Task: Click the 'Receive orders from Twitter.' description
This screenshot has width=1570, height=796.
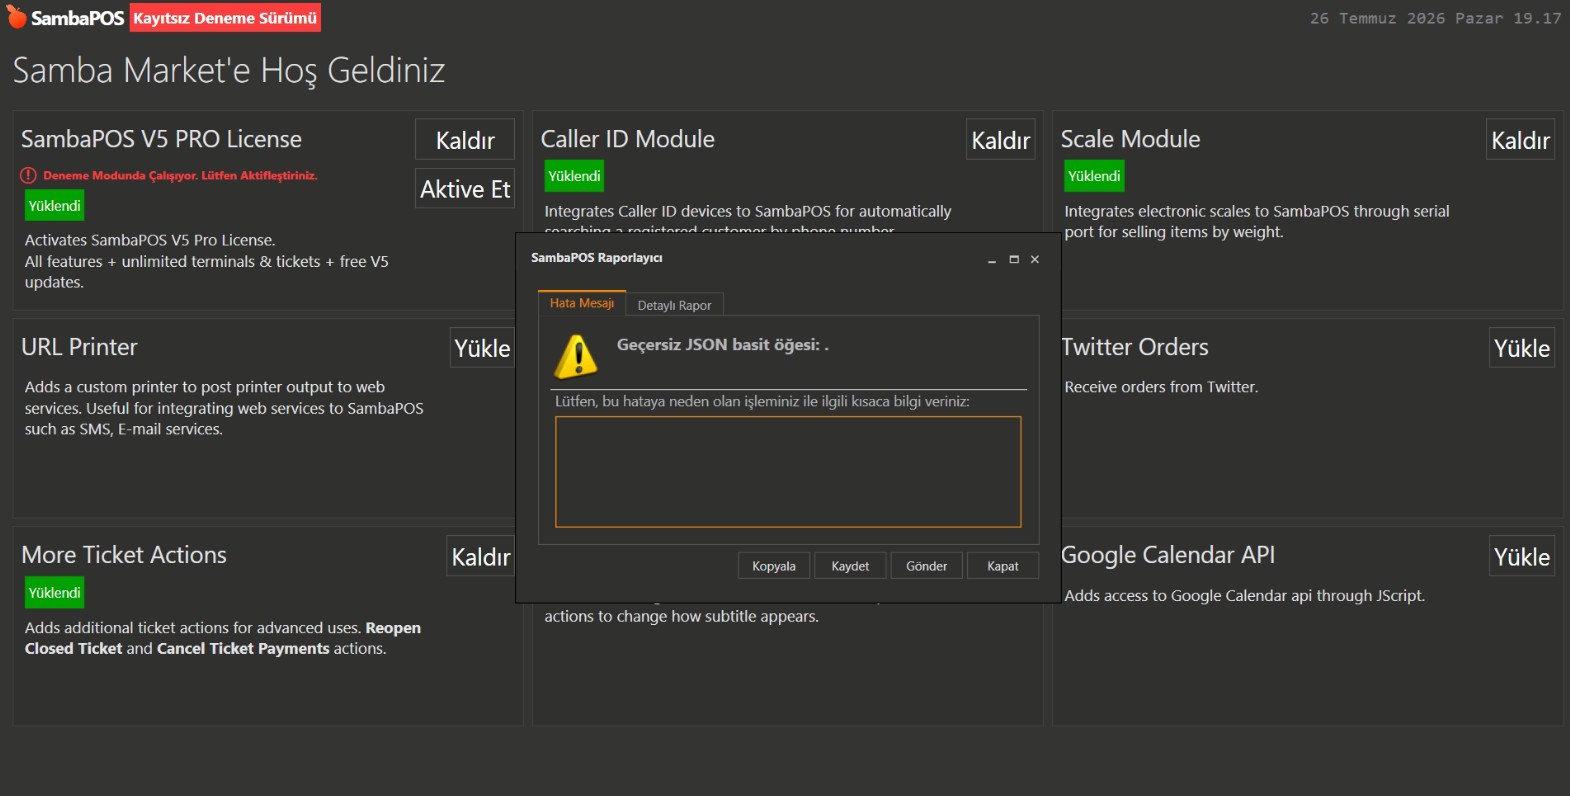Action: click(1161, 387)
